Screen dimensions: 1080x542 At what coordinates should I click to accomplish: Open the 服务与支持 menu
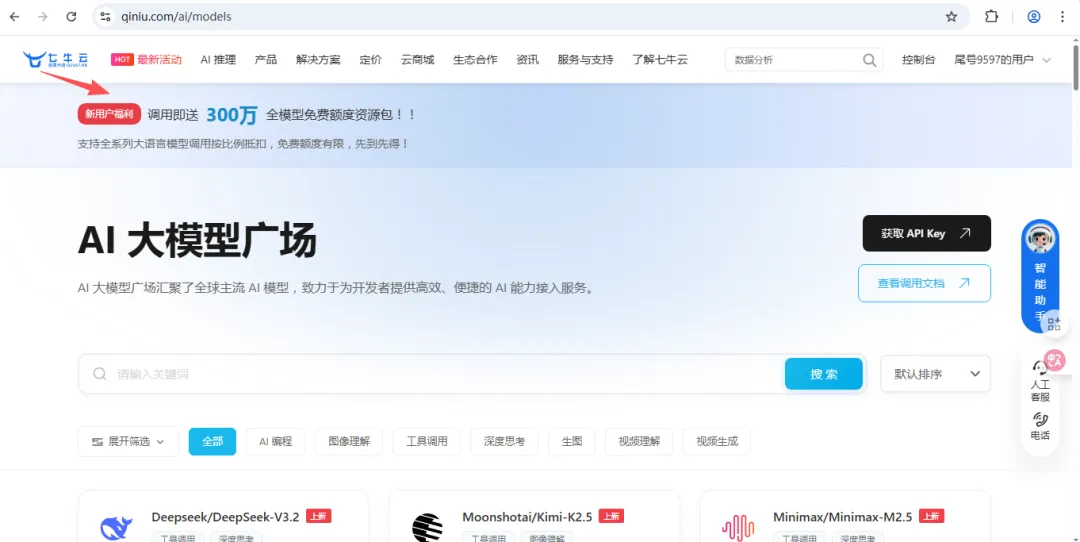click(x=585, y=60)
